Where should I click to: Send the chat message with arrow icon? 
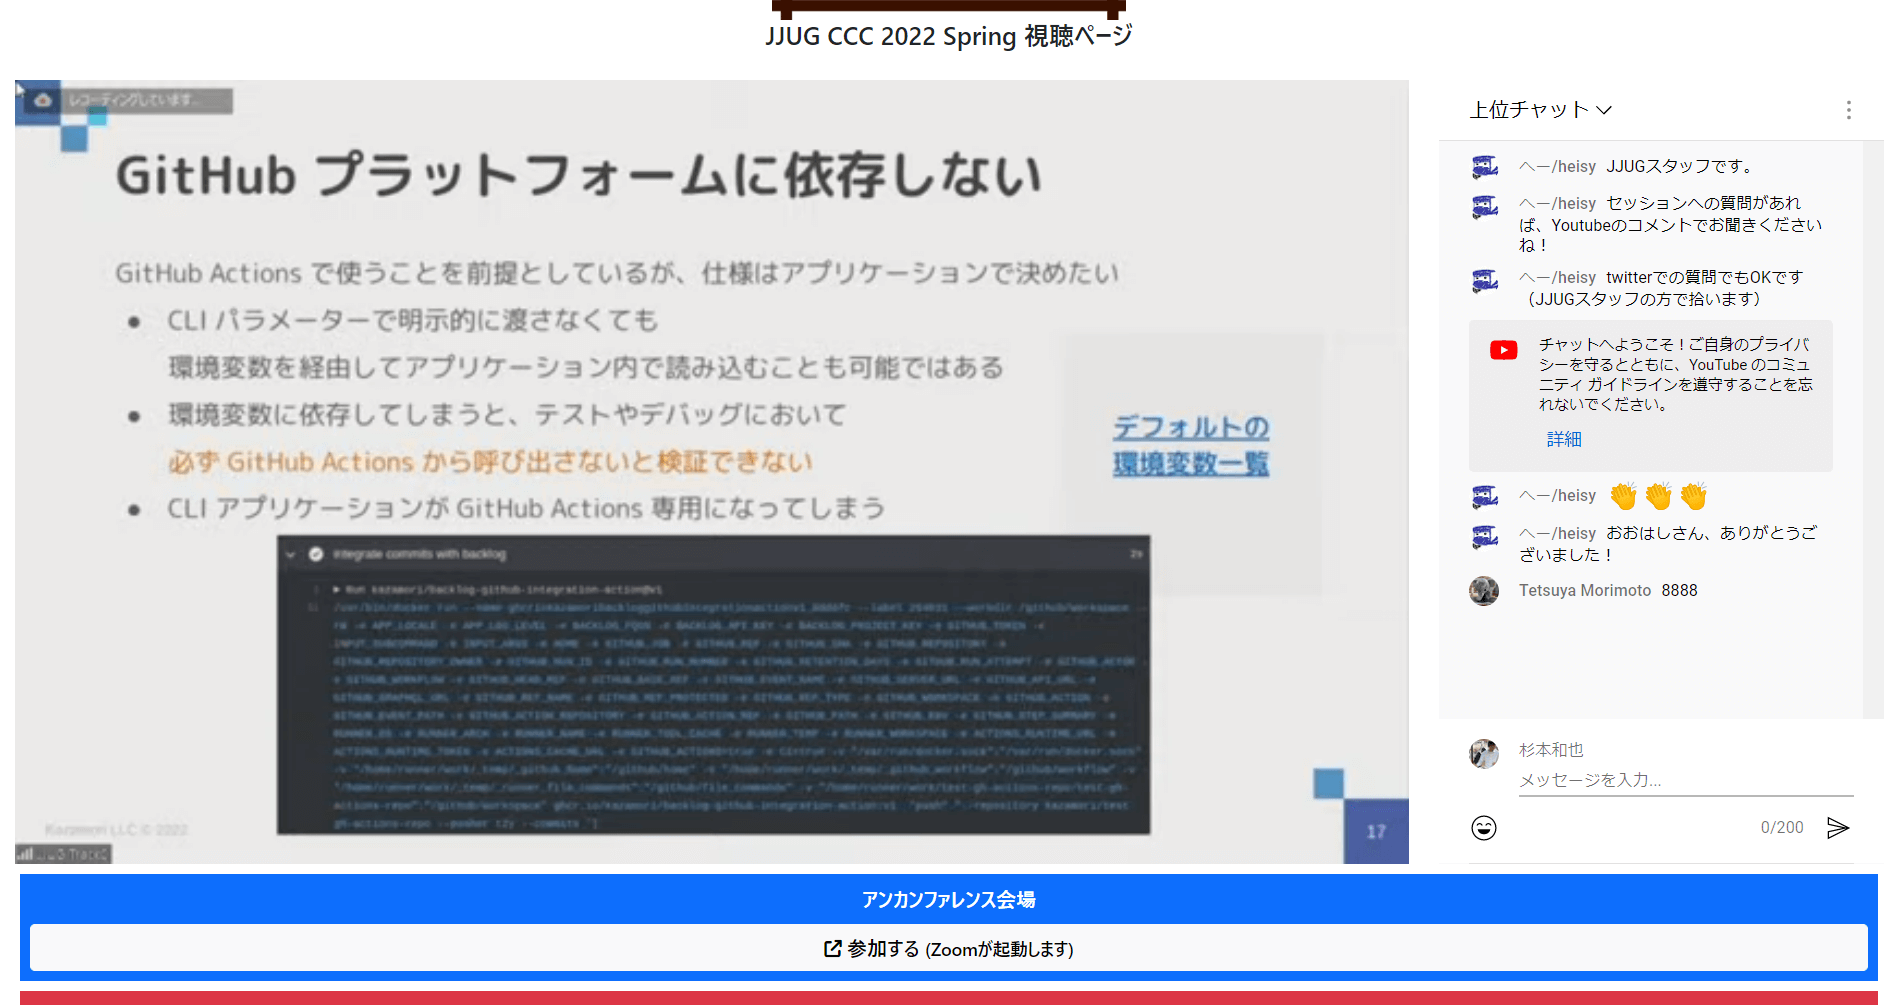(x=1838, y=828)
